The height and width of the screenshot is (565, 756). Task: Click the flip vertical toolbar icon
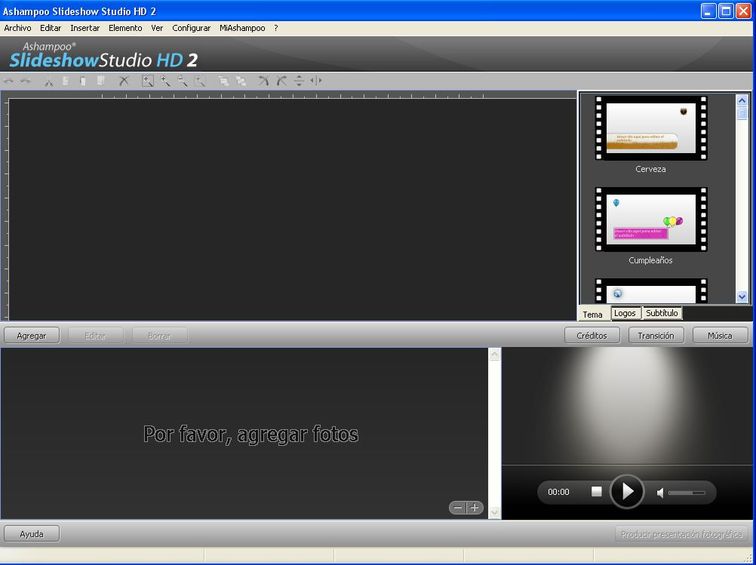click(x=299, y=81)
